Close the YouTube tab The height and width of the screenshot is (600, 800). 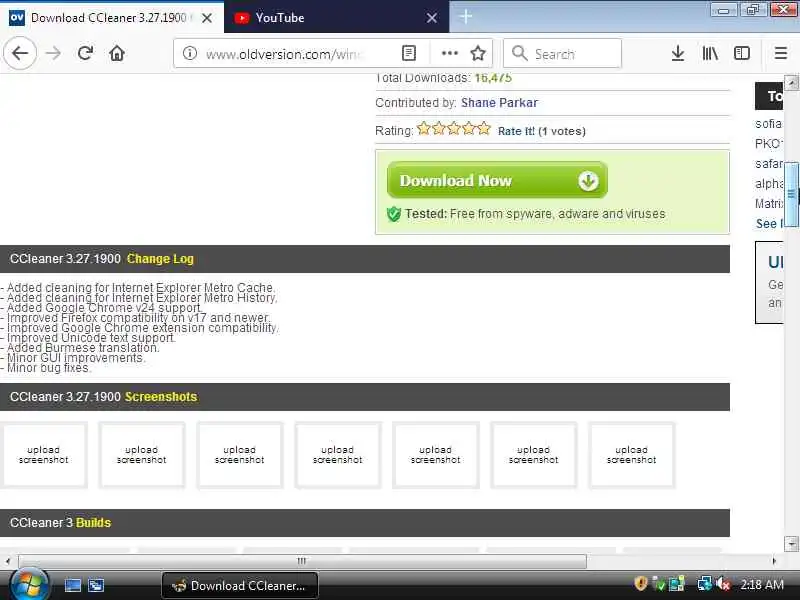tap(432, 18)
